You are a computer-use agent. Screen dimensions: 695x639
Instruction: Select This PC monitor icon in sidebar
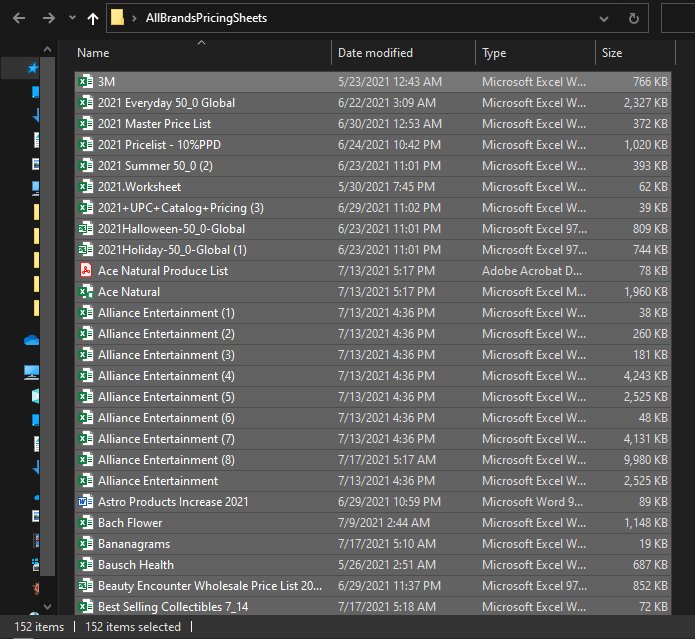[31, 372]
